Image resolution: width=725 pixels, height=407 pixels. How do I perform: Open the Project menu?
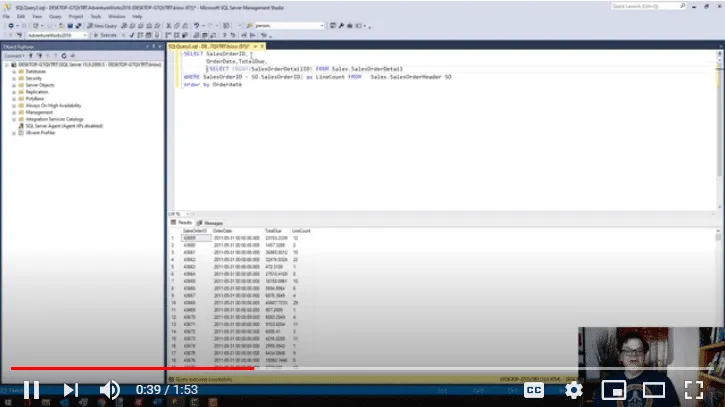tap(76, 16)
